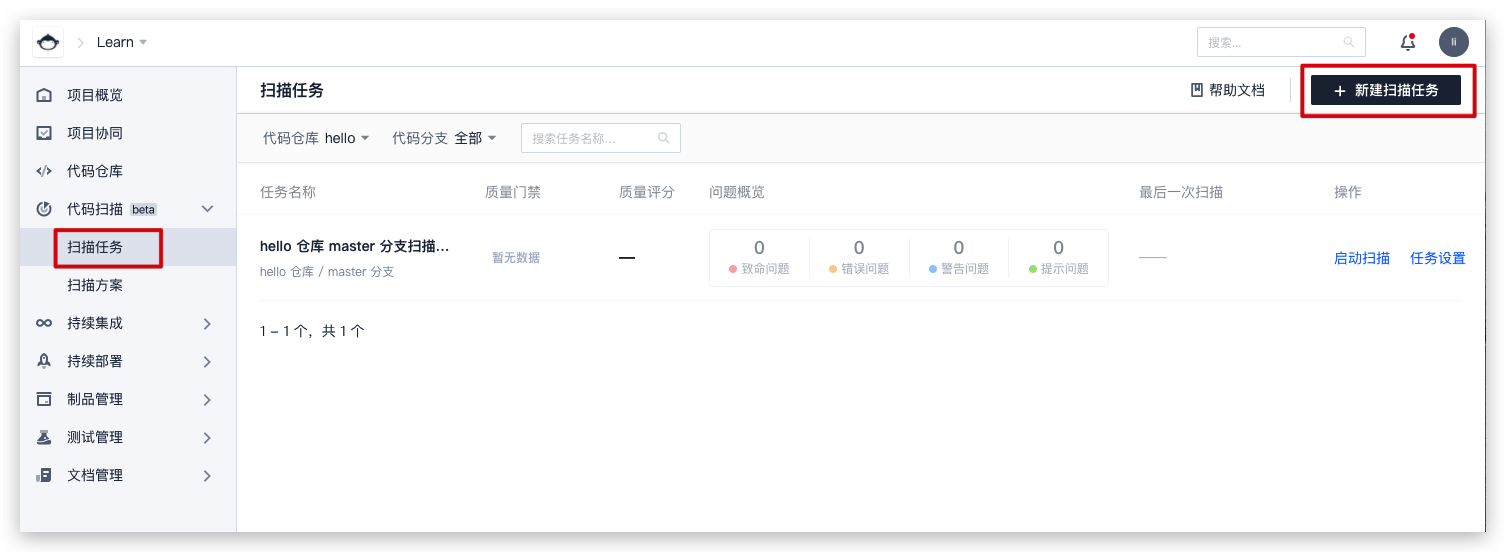Click the 问题概览 column header
Image resolution: width=1506 pixels, height=552 pixels.
(x=737, y=192)
